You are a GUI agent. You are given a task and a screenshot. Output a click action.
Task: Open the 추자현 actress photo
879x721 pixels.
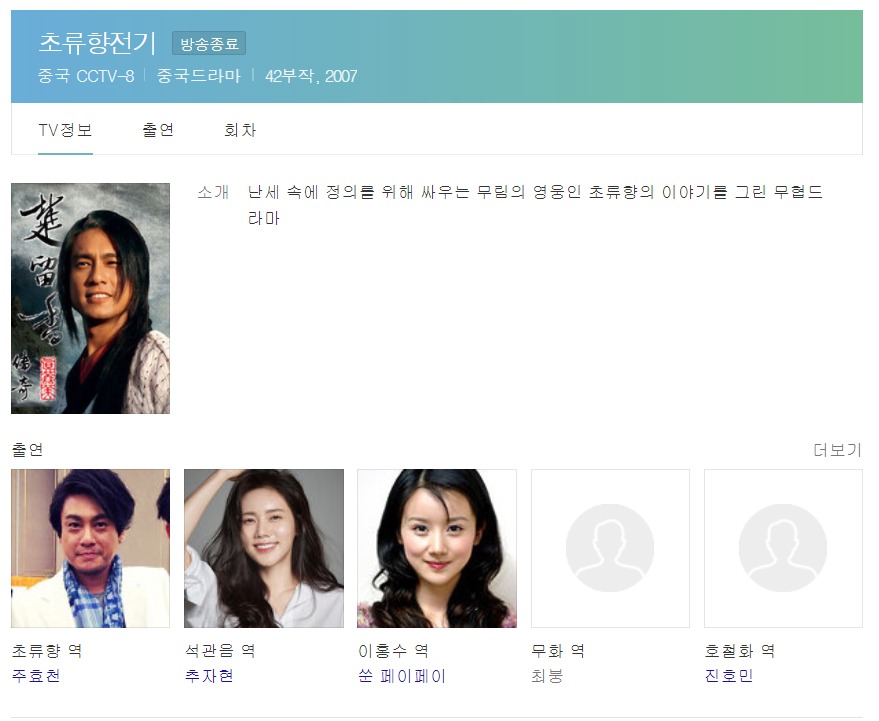264,548
